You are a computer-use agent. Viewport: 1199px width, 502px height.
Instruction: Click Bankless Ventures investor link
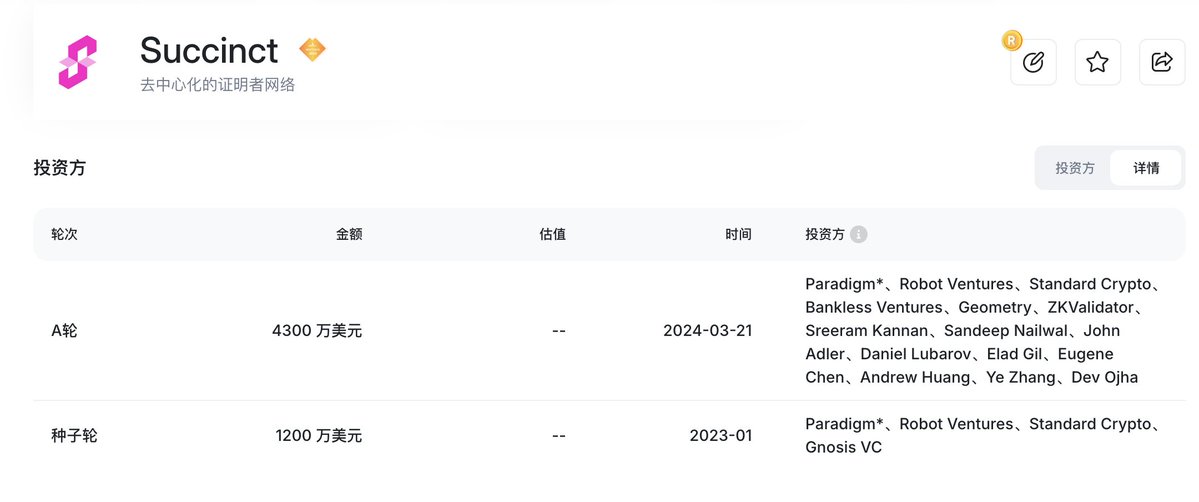click(x=873, y=307)
